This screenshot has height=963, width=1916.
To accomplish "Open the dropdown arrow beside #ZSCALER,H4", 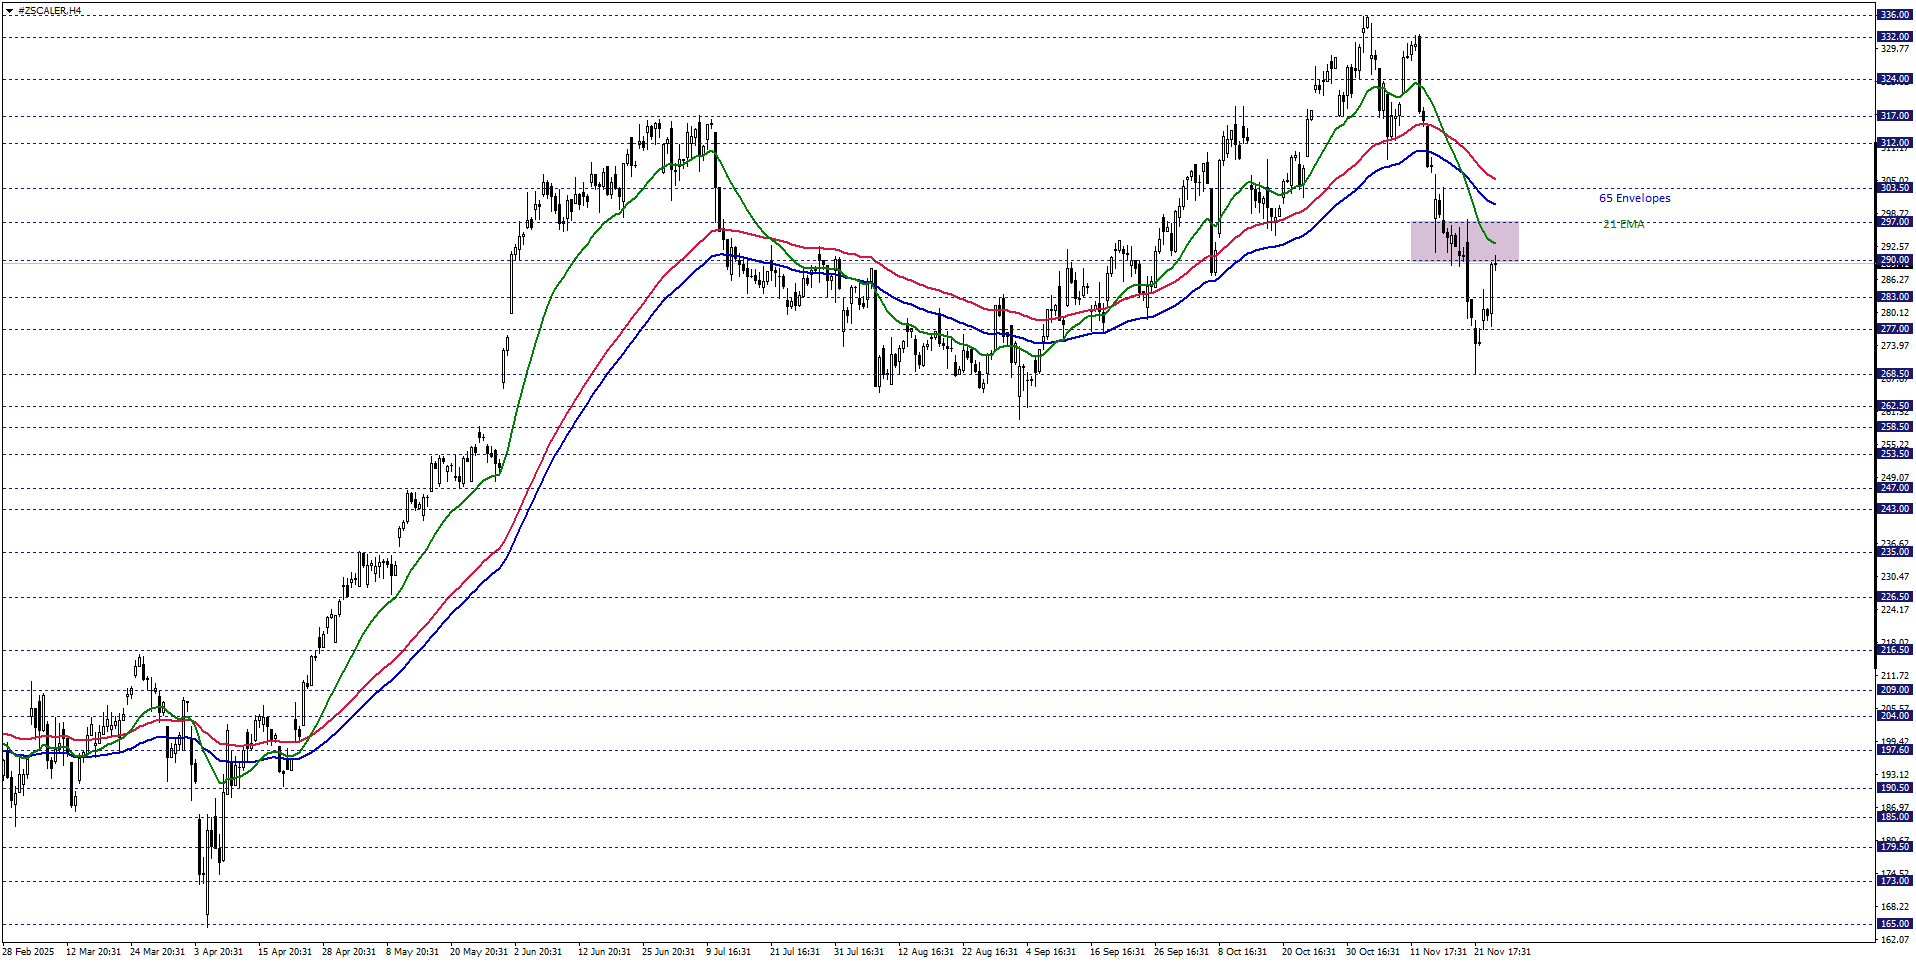I will tap(9, 11).
